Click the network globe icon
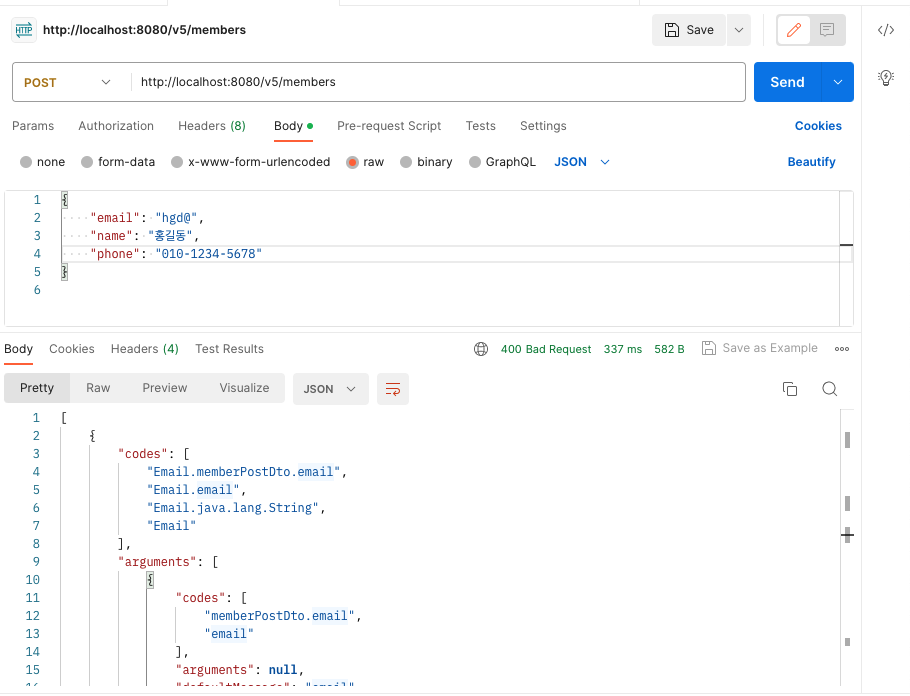 481,349
